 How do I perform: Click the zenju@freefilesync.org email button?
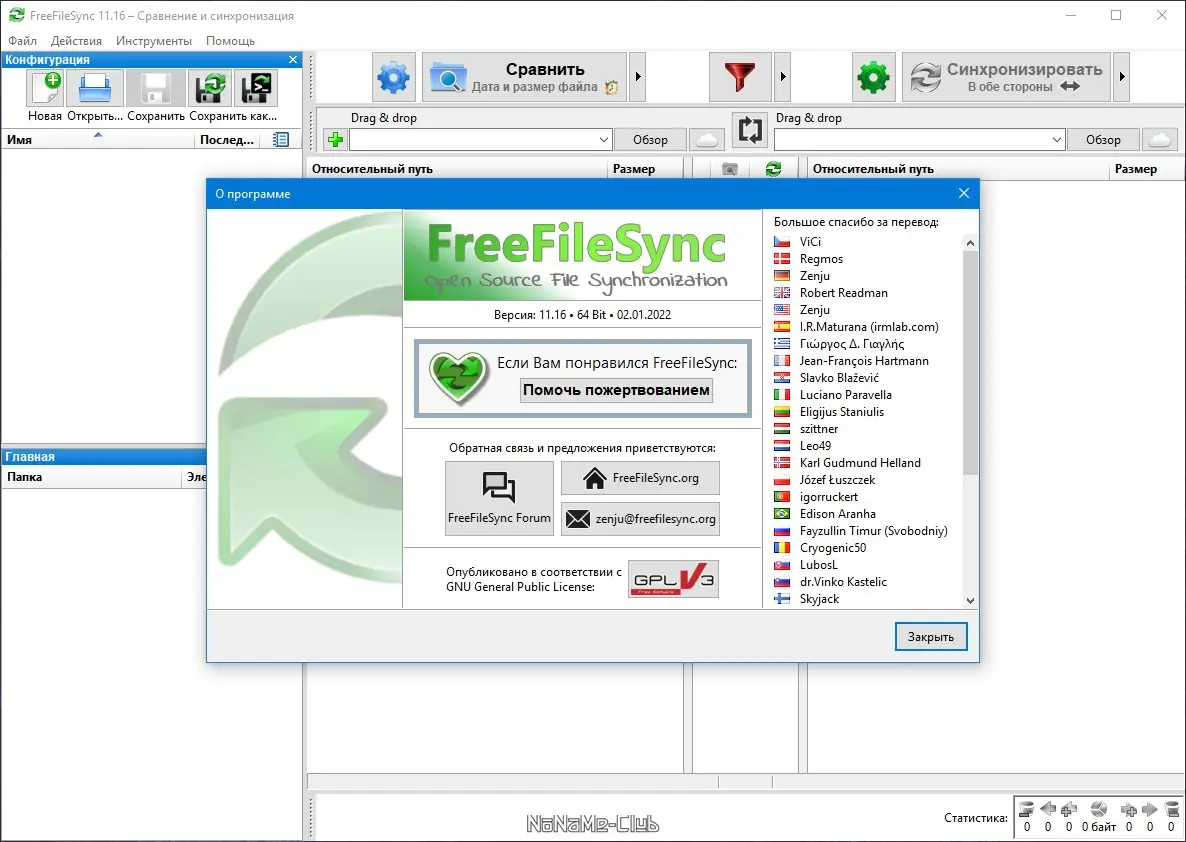[640, 519]
